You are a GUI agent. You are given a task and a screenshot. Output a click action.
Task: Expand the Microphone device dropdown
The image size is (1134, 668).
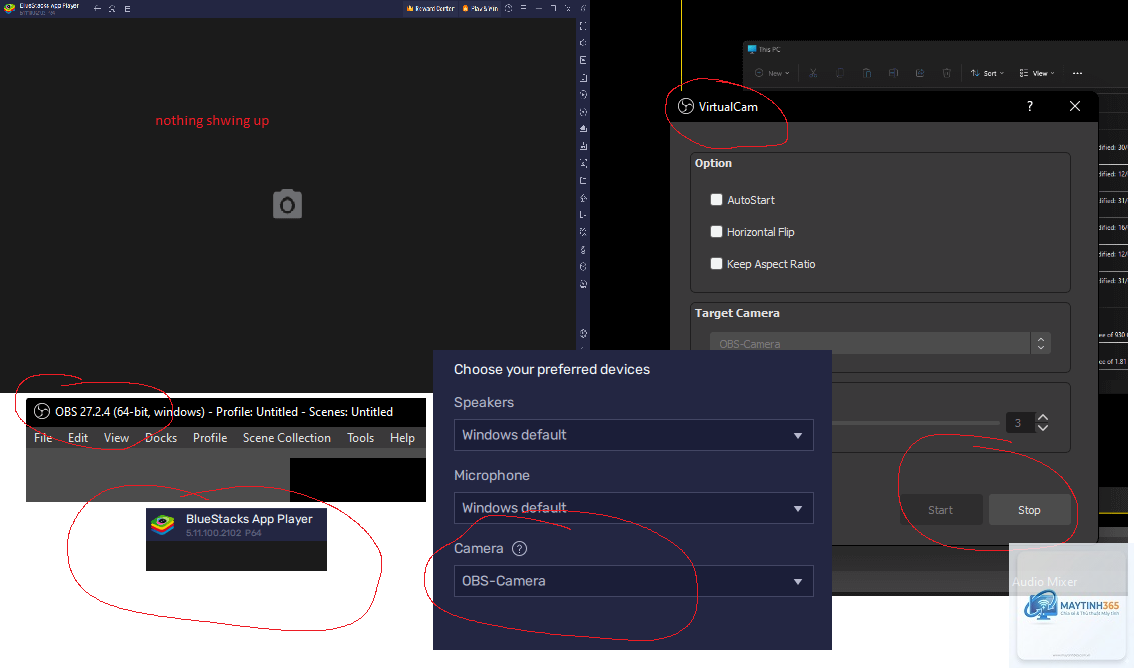tap(634, 508)
